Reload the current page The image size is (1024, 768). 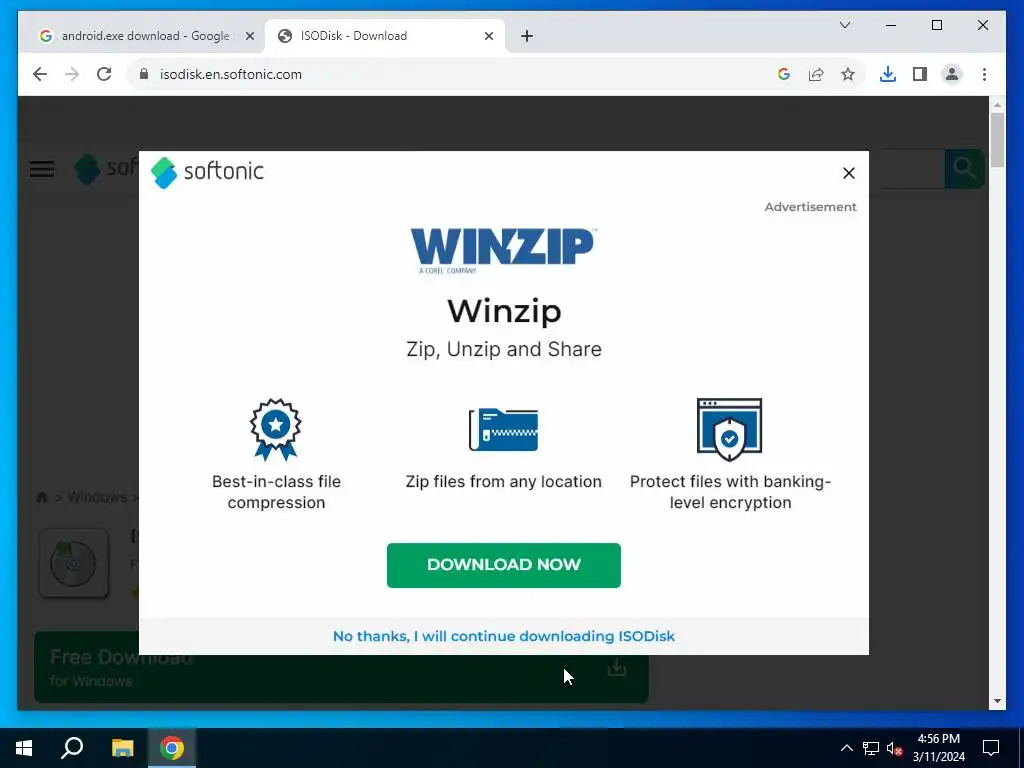click(104, 74)
